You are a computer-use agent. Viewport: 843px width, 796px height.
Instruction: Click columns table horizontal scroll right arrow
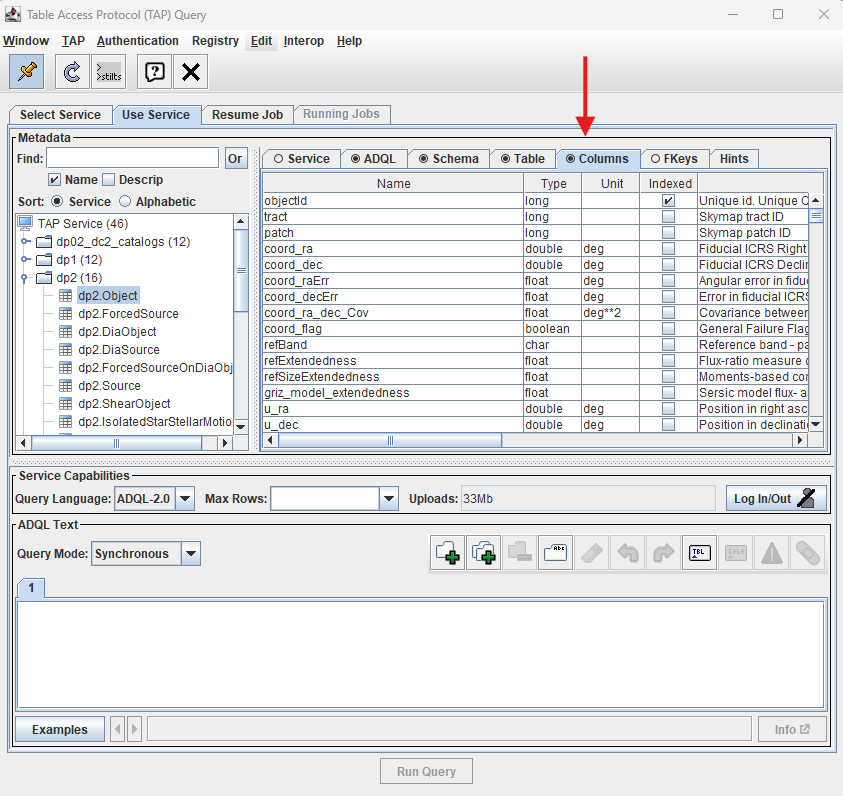800,440
